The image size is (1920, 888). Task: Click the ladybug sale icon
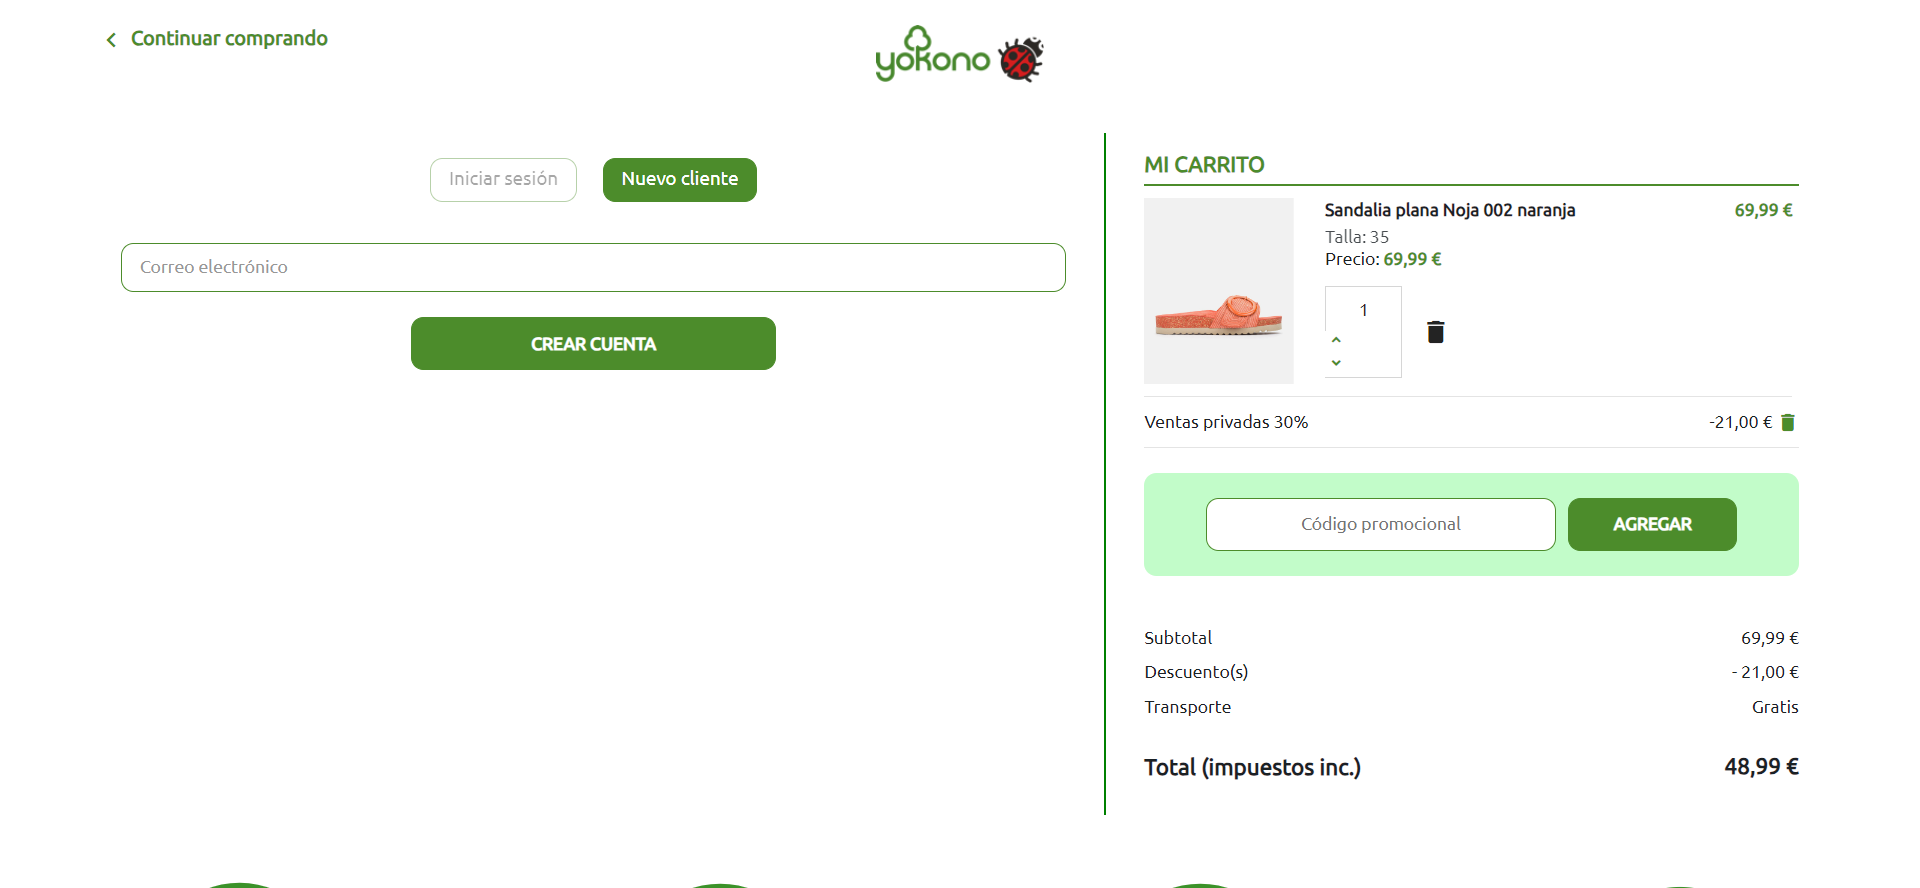pyautogui.click(x=1021, y=59)
